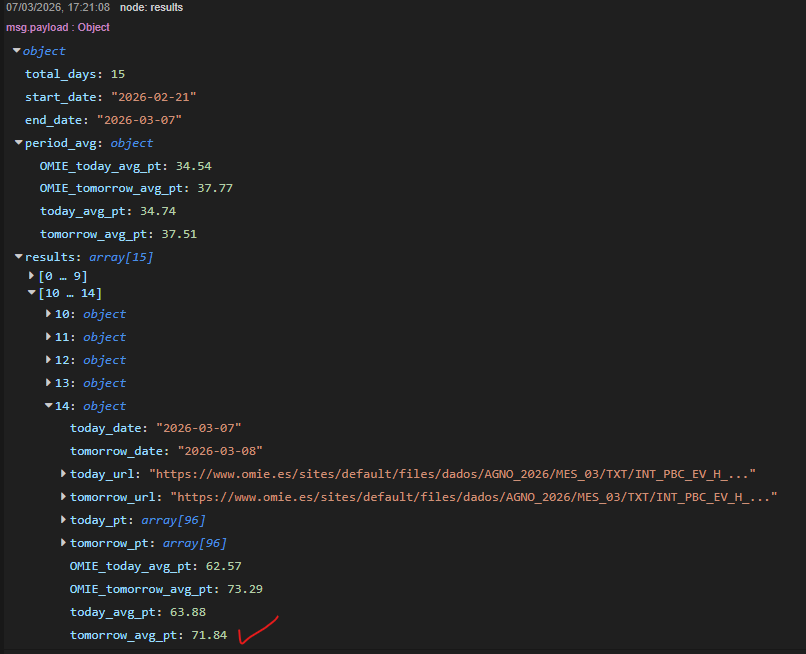The image size is (806, 654).
Task: Collapse array item 14
Action: (x=48, y=406)
